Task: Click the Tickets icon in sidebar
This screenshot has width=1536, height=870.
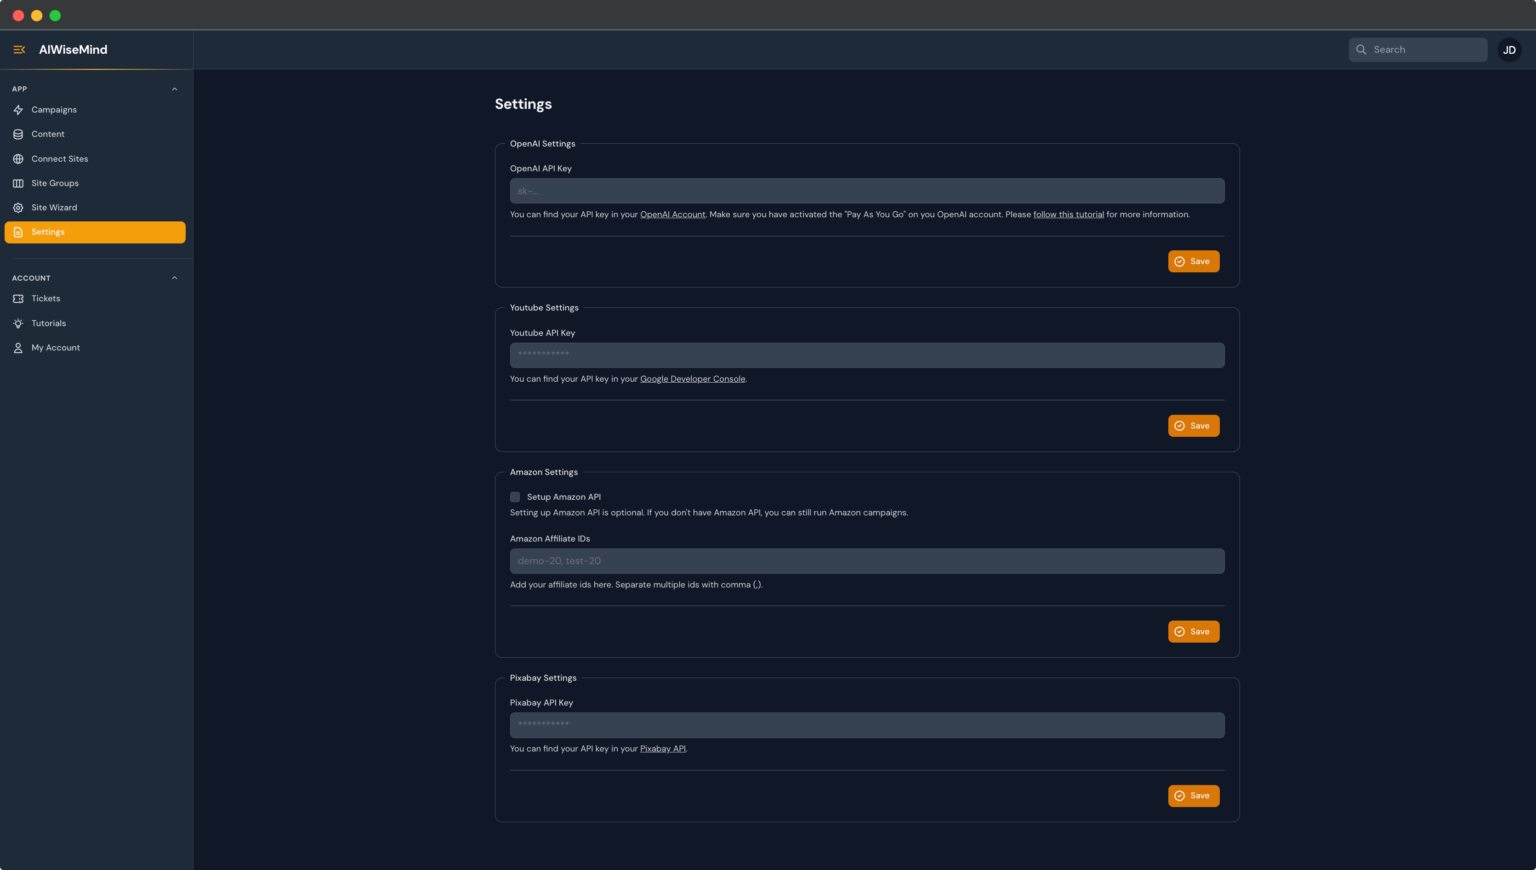Action: 18,299
